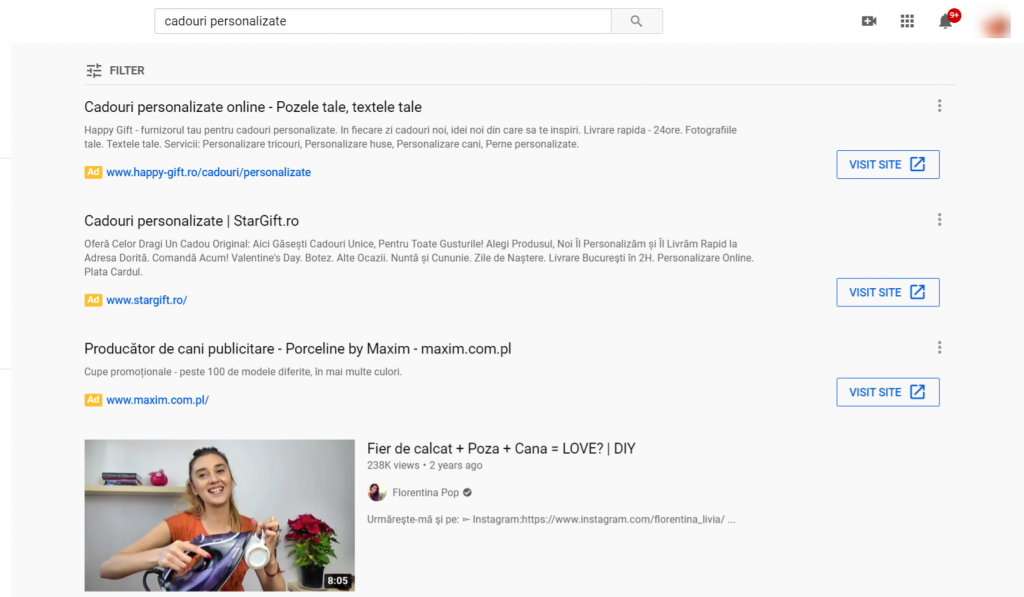Click Florentina Pop channel avatar
Screen dimensions: 1024x597
[376, 492]
